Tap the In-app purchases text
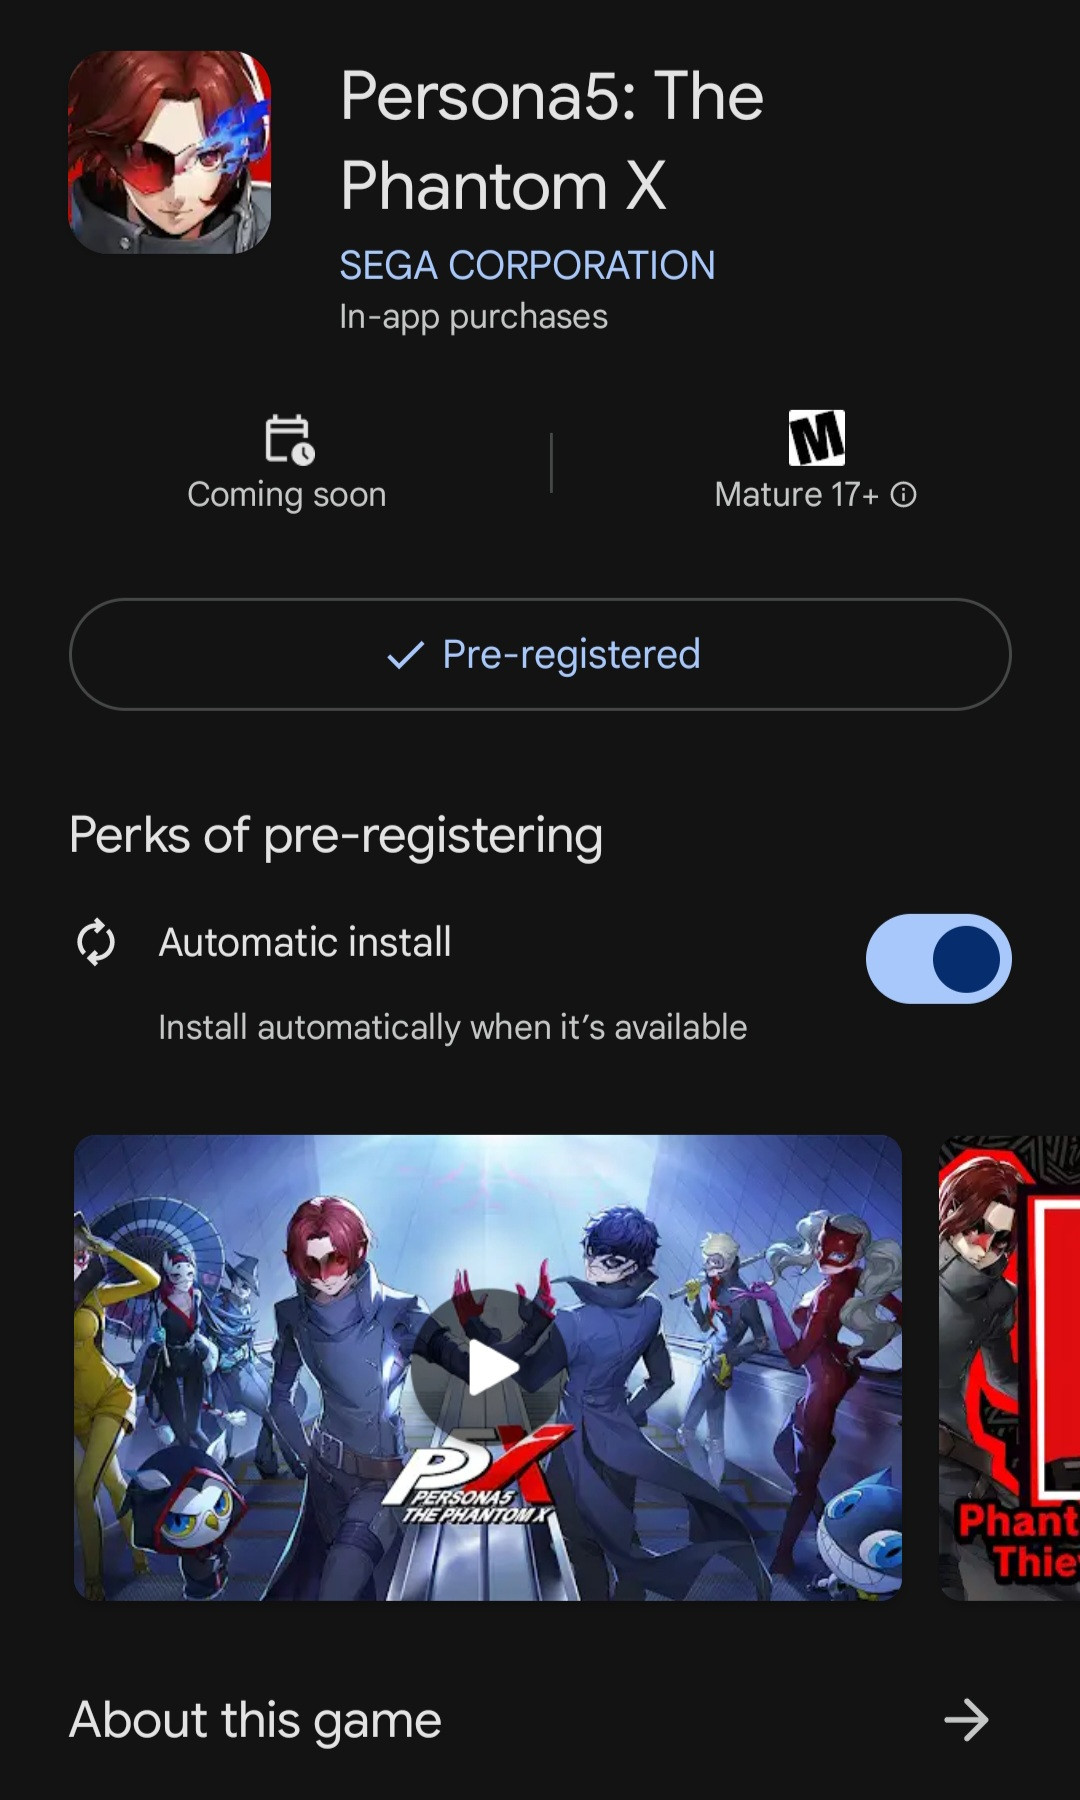The image size is (1080, 1800). pos(473,317)
